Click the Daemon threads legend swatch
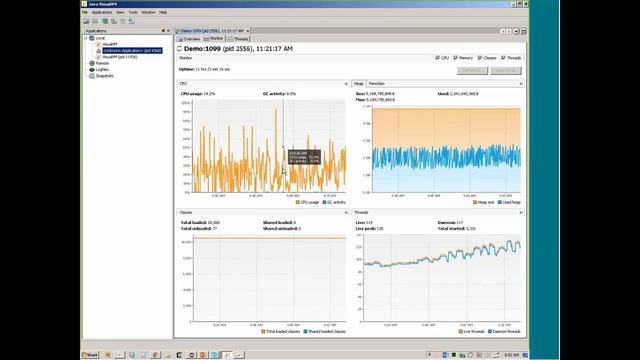The width and height of the screenshot is (640, 360). click(490, 331)
